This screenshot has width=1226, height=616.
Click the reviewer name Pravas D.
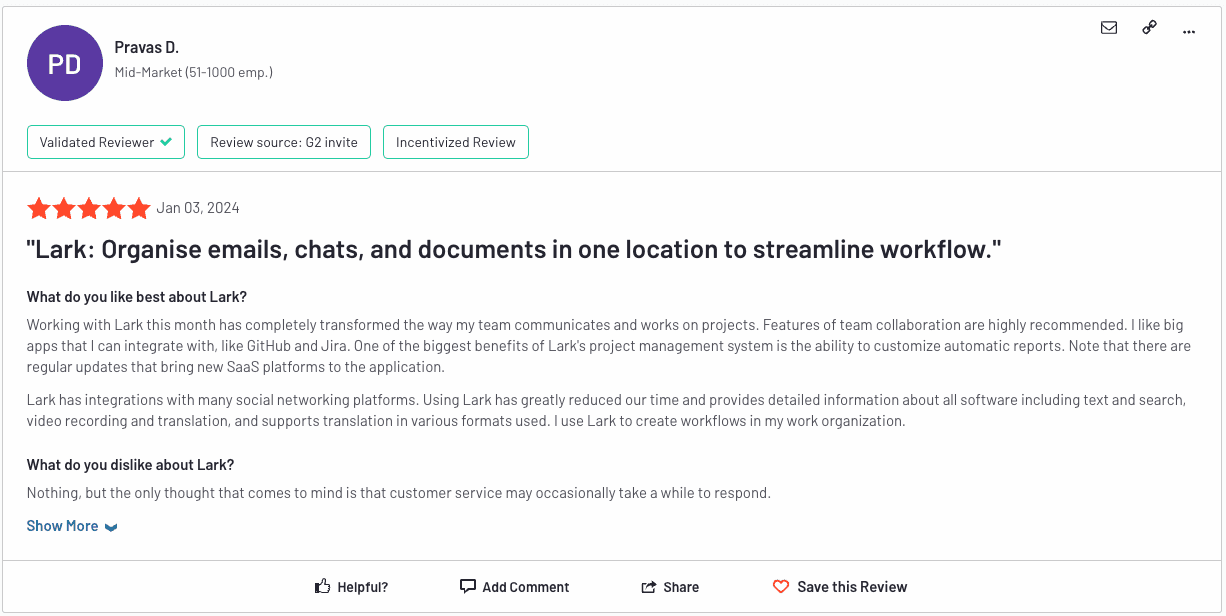coord(146,46)
